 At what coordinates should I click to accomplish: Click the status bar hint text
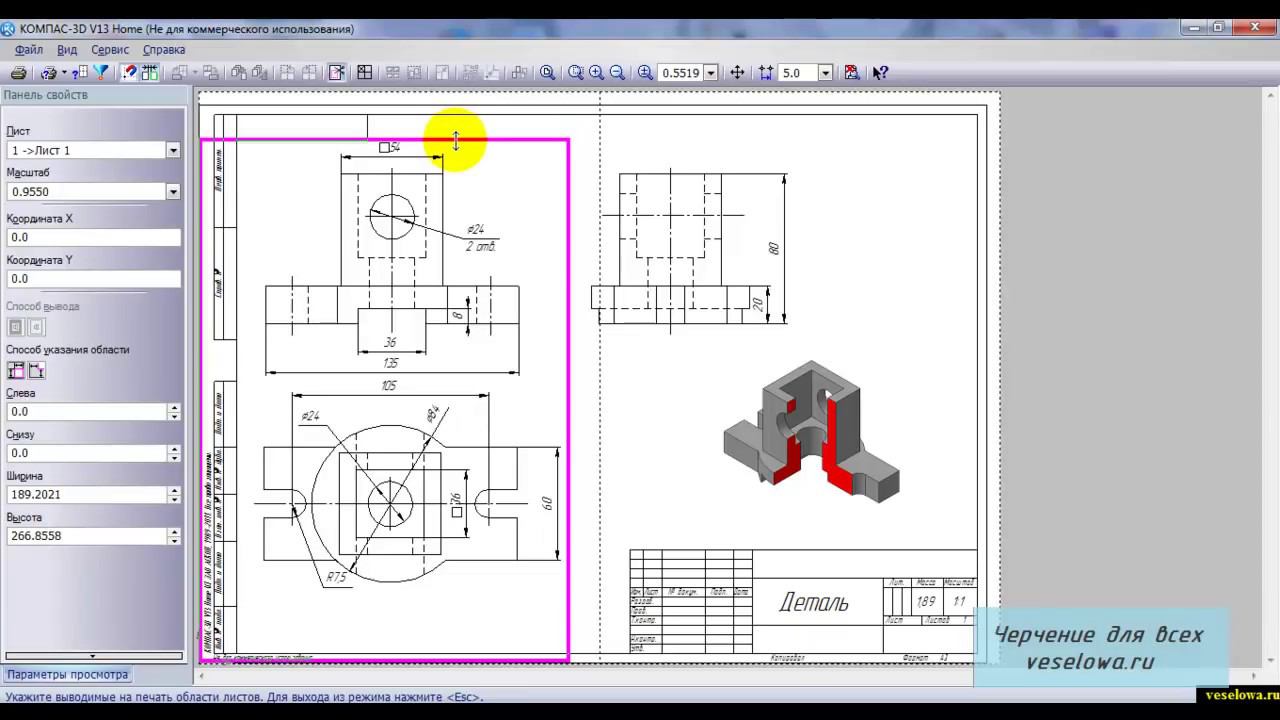[244, 697]
